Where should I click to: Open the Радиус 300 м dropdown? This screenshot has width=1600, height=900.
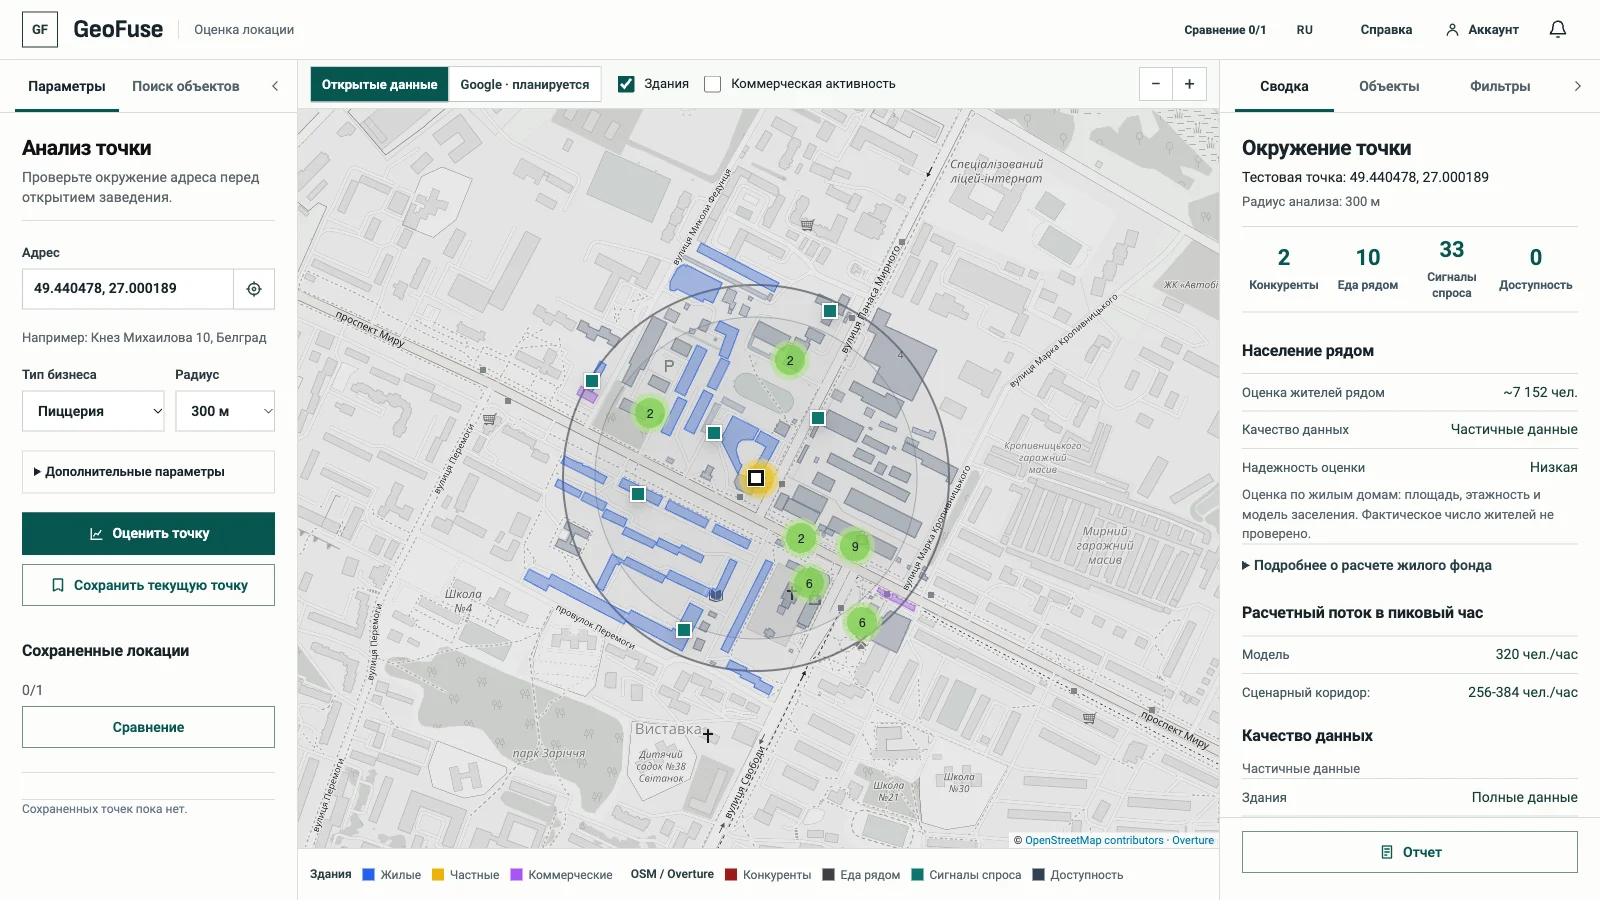(x=225, y=411)
